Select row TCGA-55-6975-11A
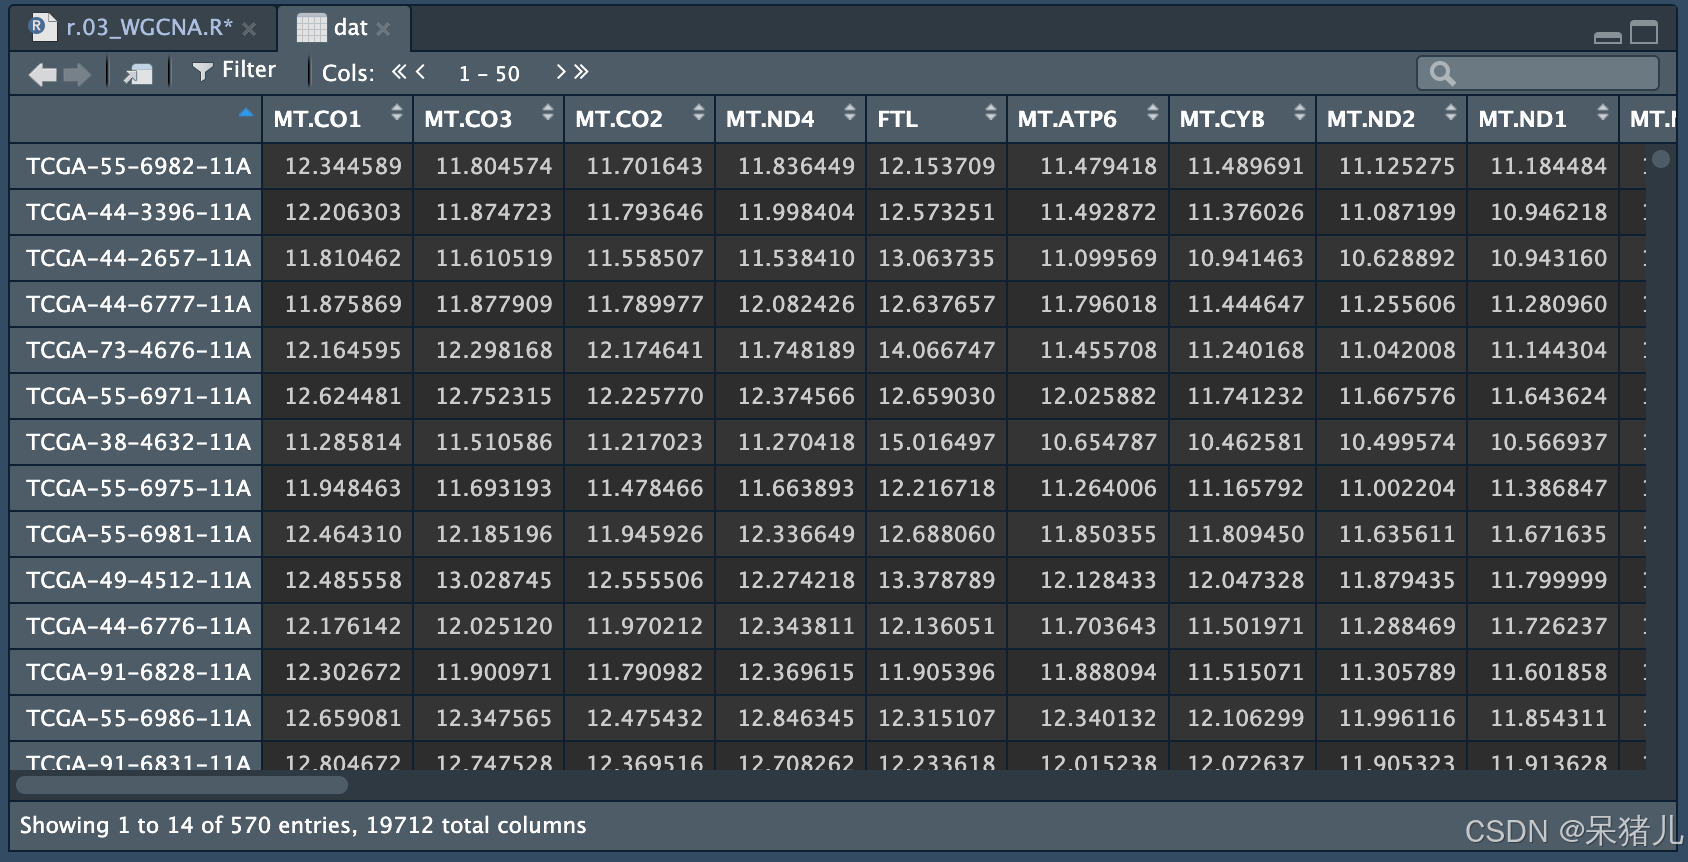The height and width of the screenshot is (862, 1688). [x=138, y=488]
